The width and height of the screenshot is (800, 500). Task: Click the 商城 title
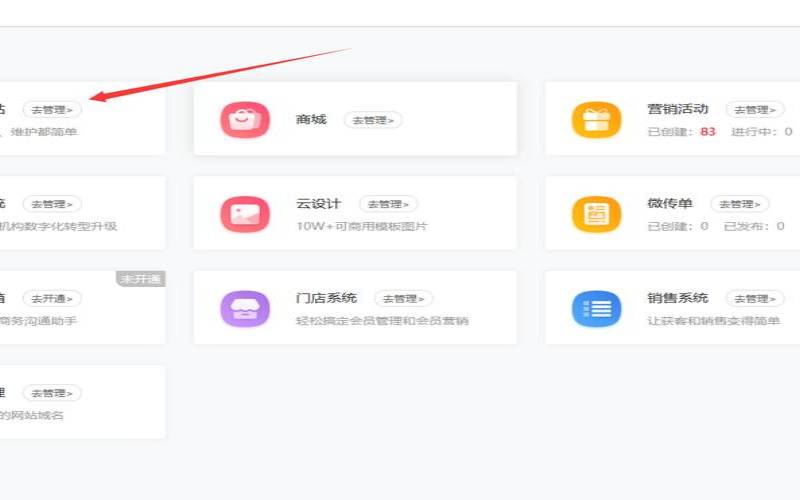311,119
